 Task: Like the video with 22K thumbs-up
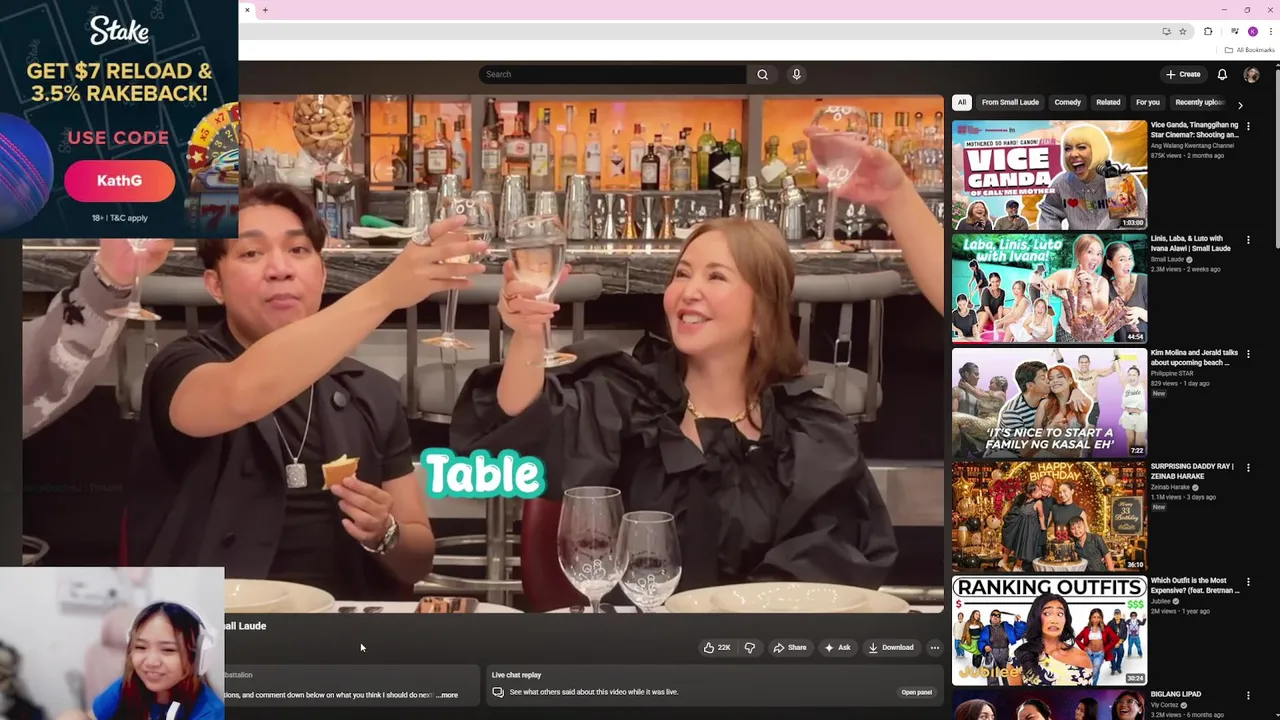click(x=717, y=647)
